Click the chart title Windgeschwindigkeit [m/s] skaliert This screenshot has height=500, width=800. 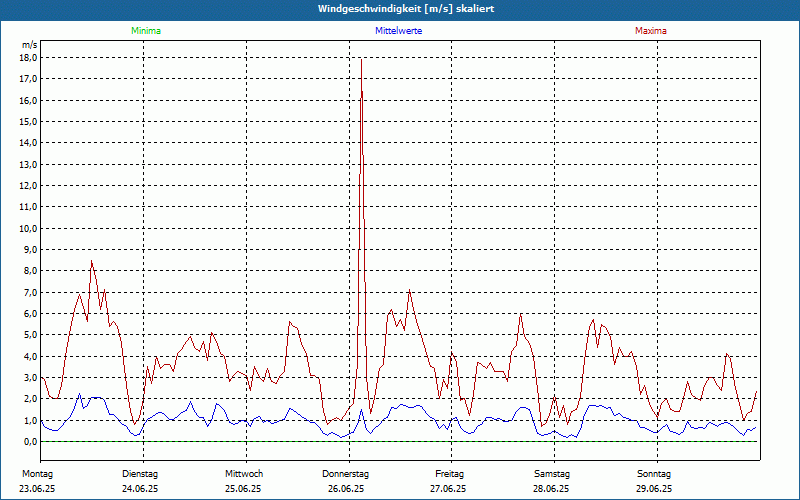pyautogui.click(x=406, y=9)
